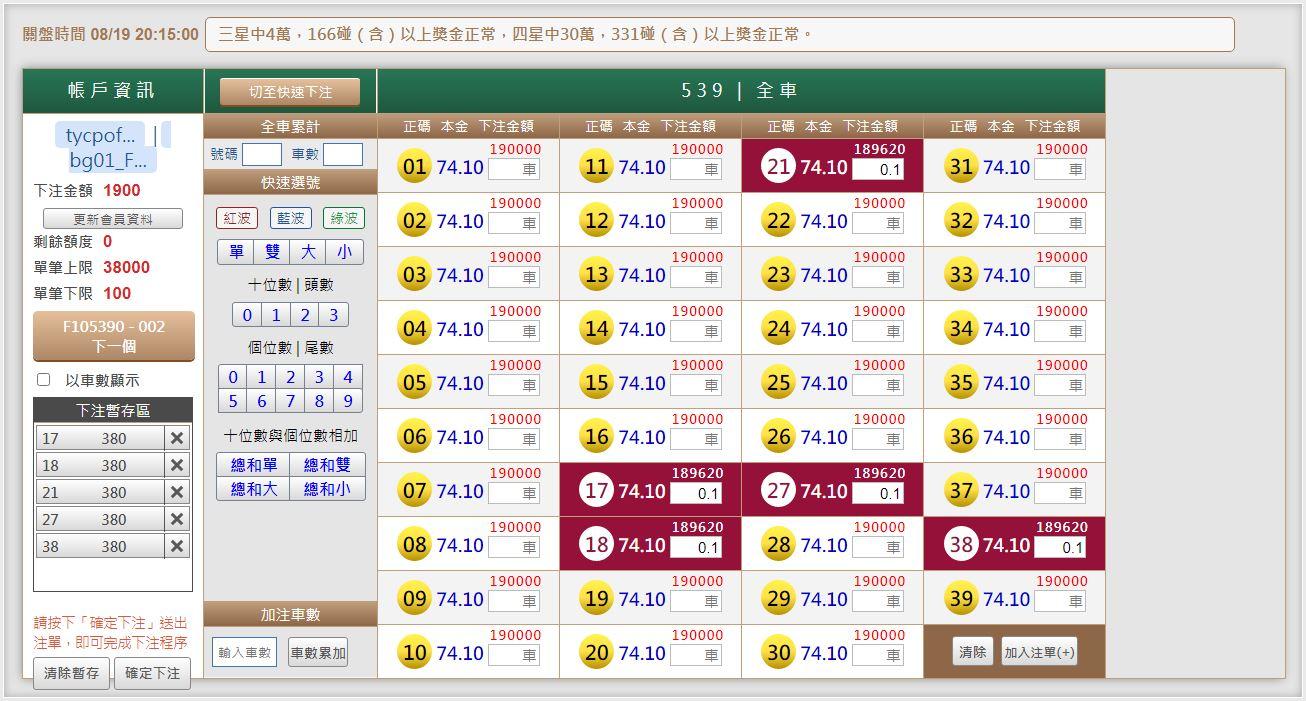
Task: Select yellow number ball 16
Action: pyautogui.click(x=596, y=437)
